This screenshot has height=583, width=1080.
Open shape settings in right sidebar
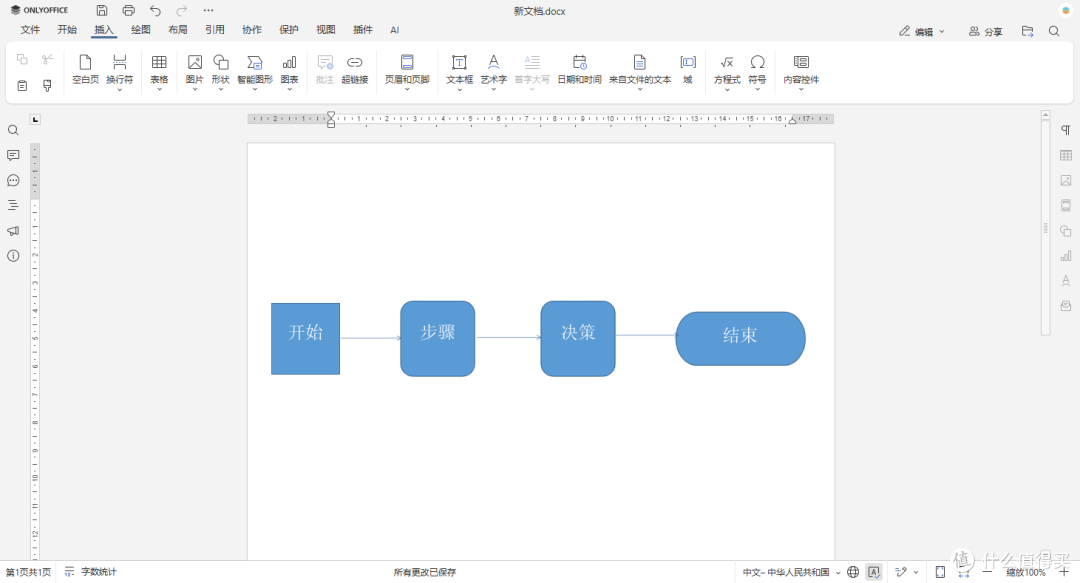(x=1066, y=231)
